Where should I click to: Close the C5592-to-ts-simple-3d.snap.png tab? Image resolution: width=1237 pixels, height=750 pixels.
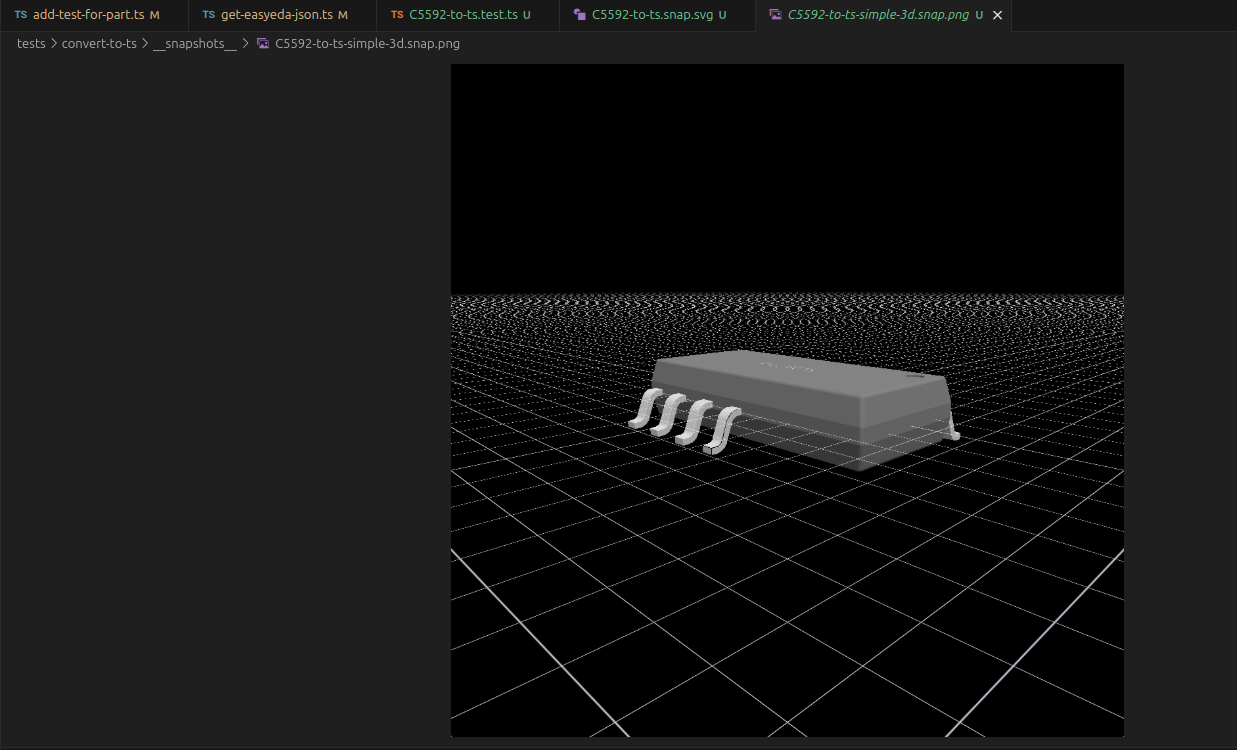997,15
